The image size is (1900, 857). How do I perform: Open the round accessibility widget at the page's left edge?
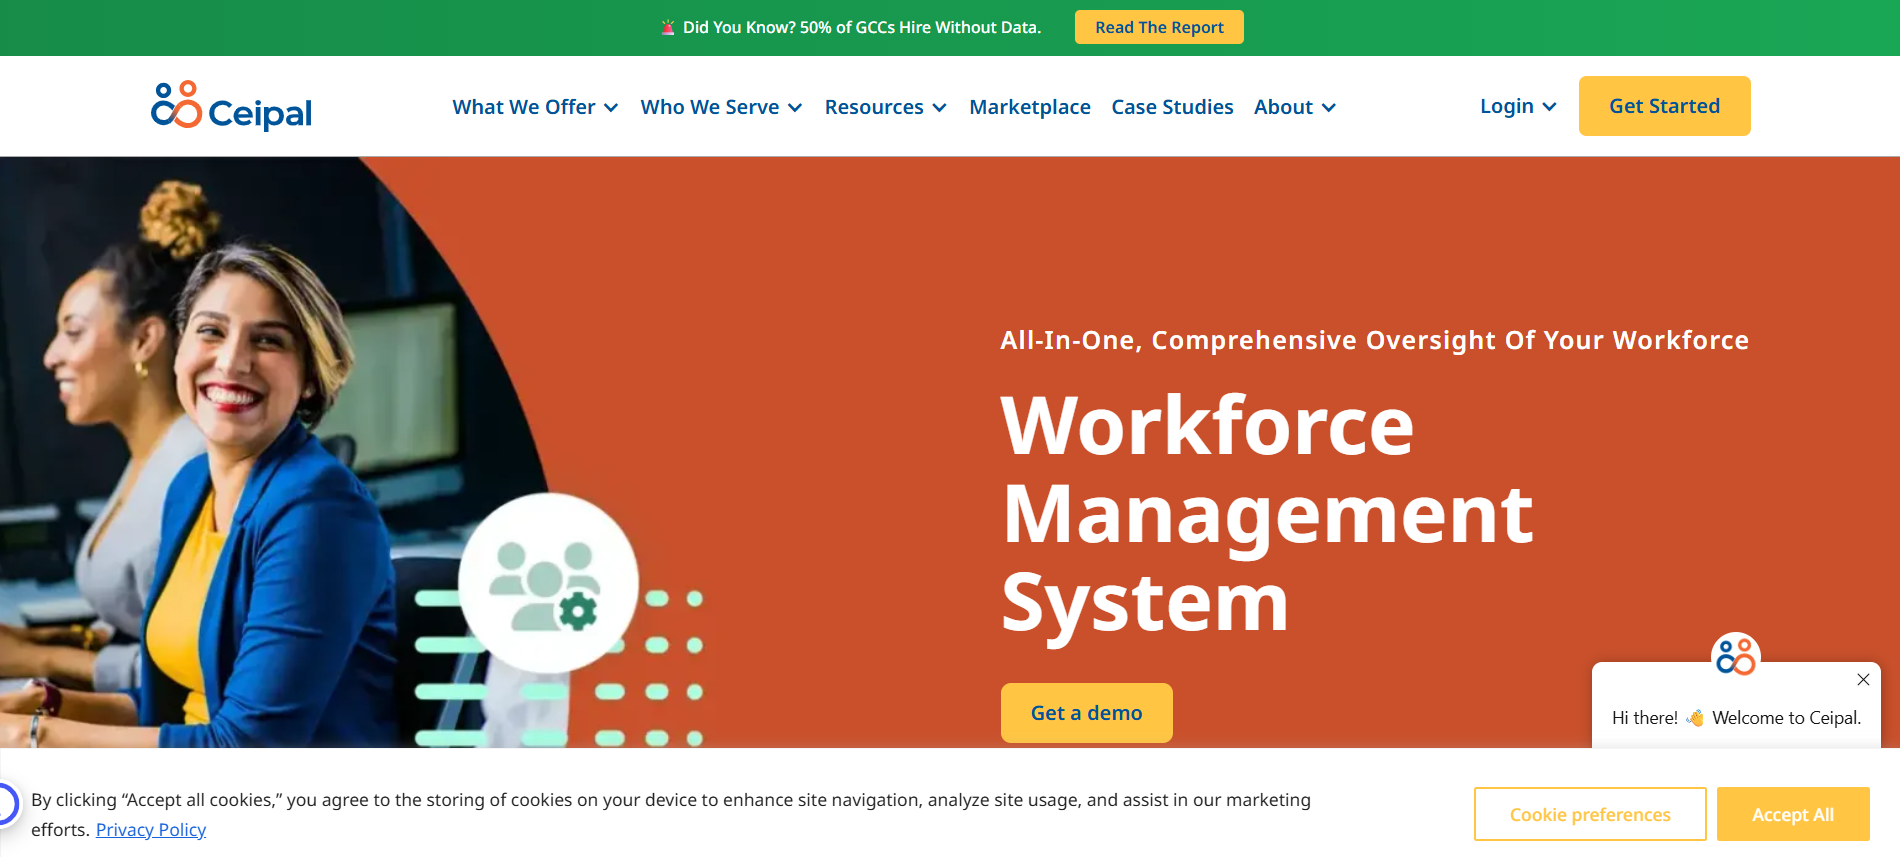(x=5, y=804)
